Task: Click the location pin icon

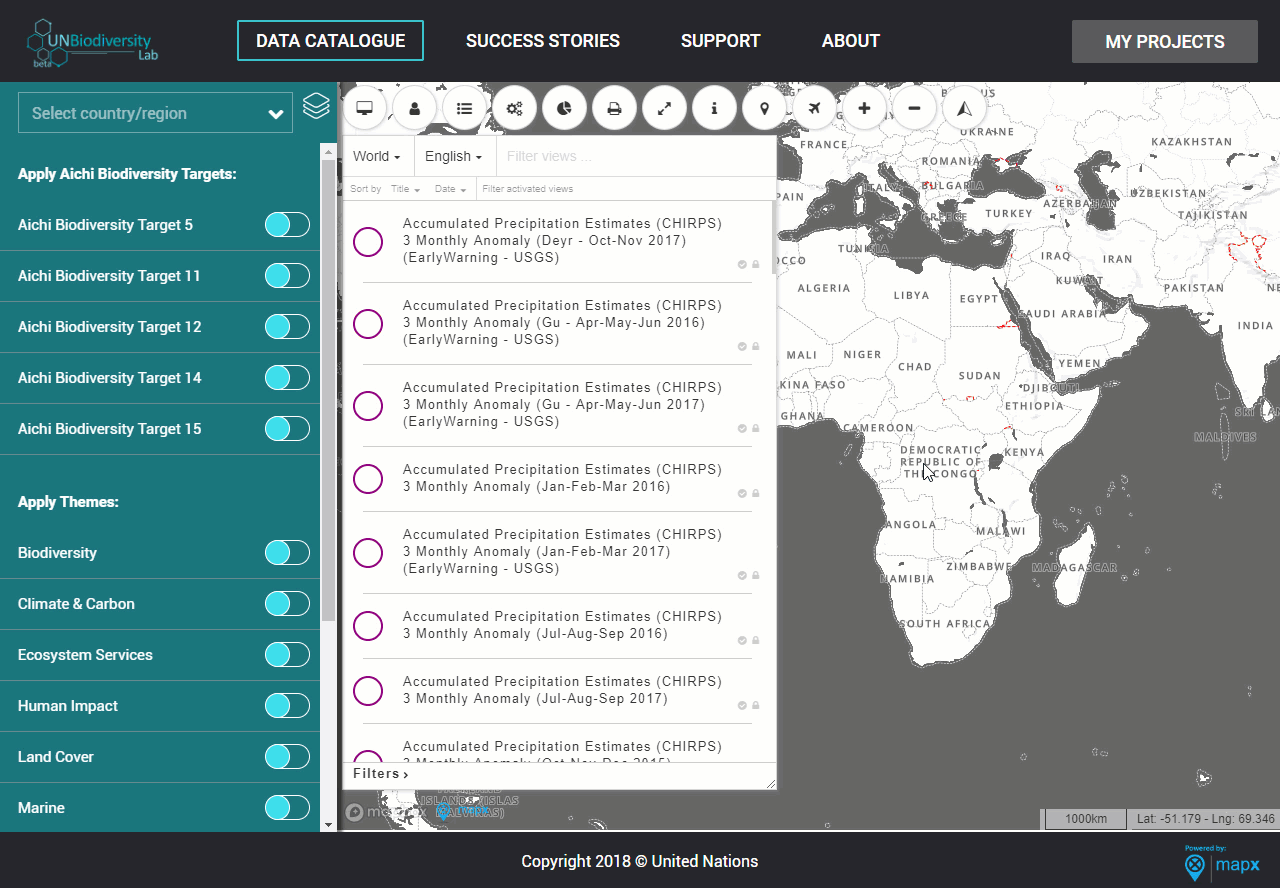Action: pyautogui.click(x=765, y=108)
